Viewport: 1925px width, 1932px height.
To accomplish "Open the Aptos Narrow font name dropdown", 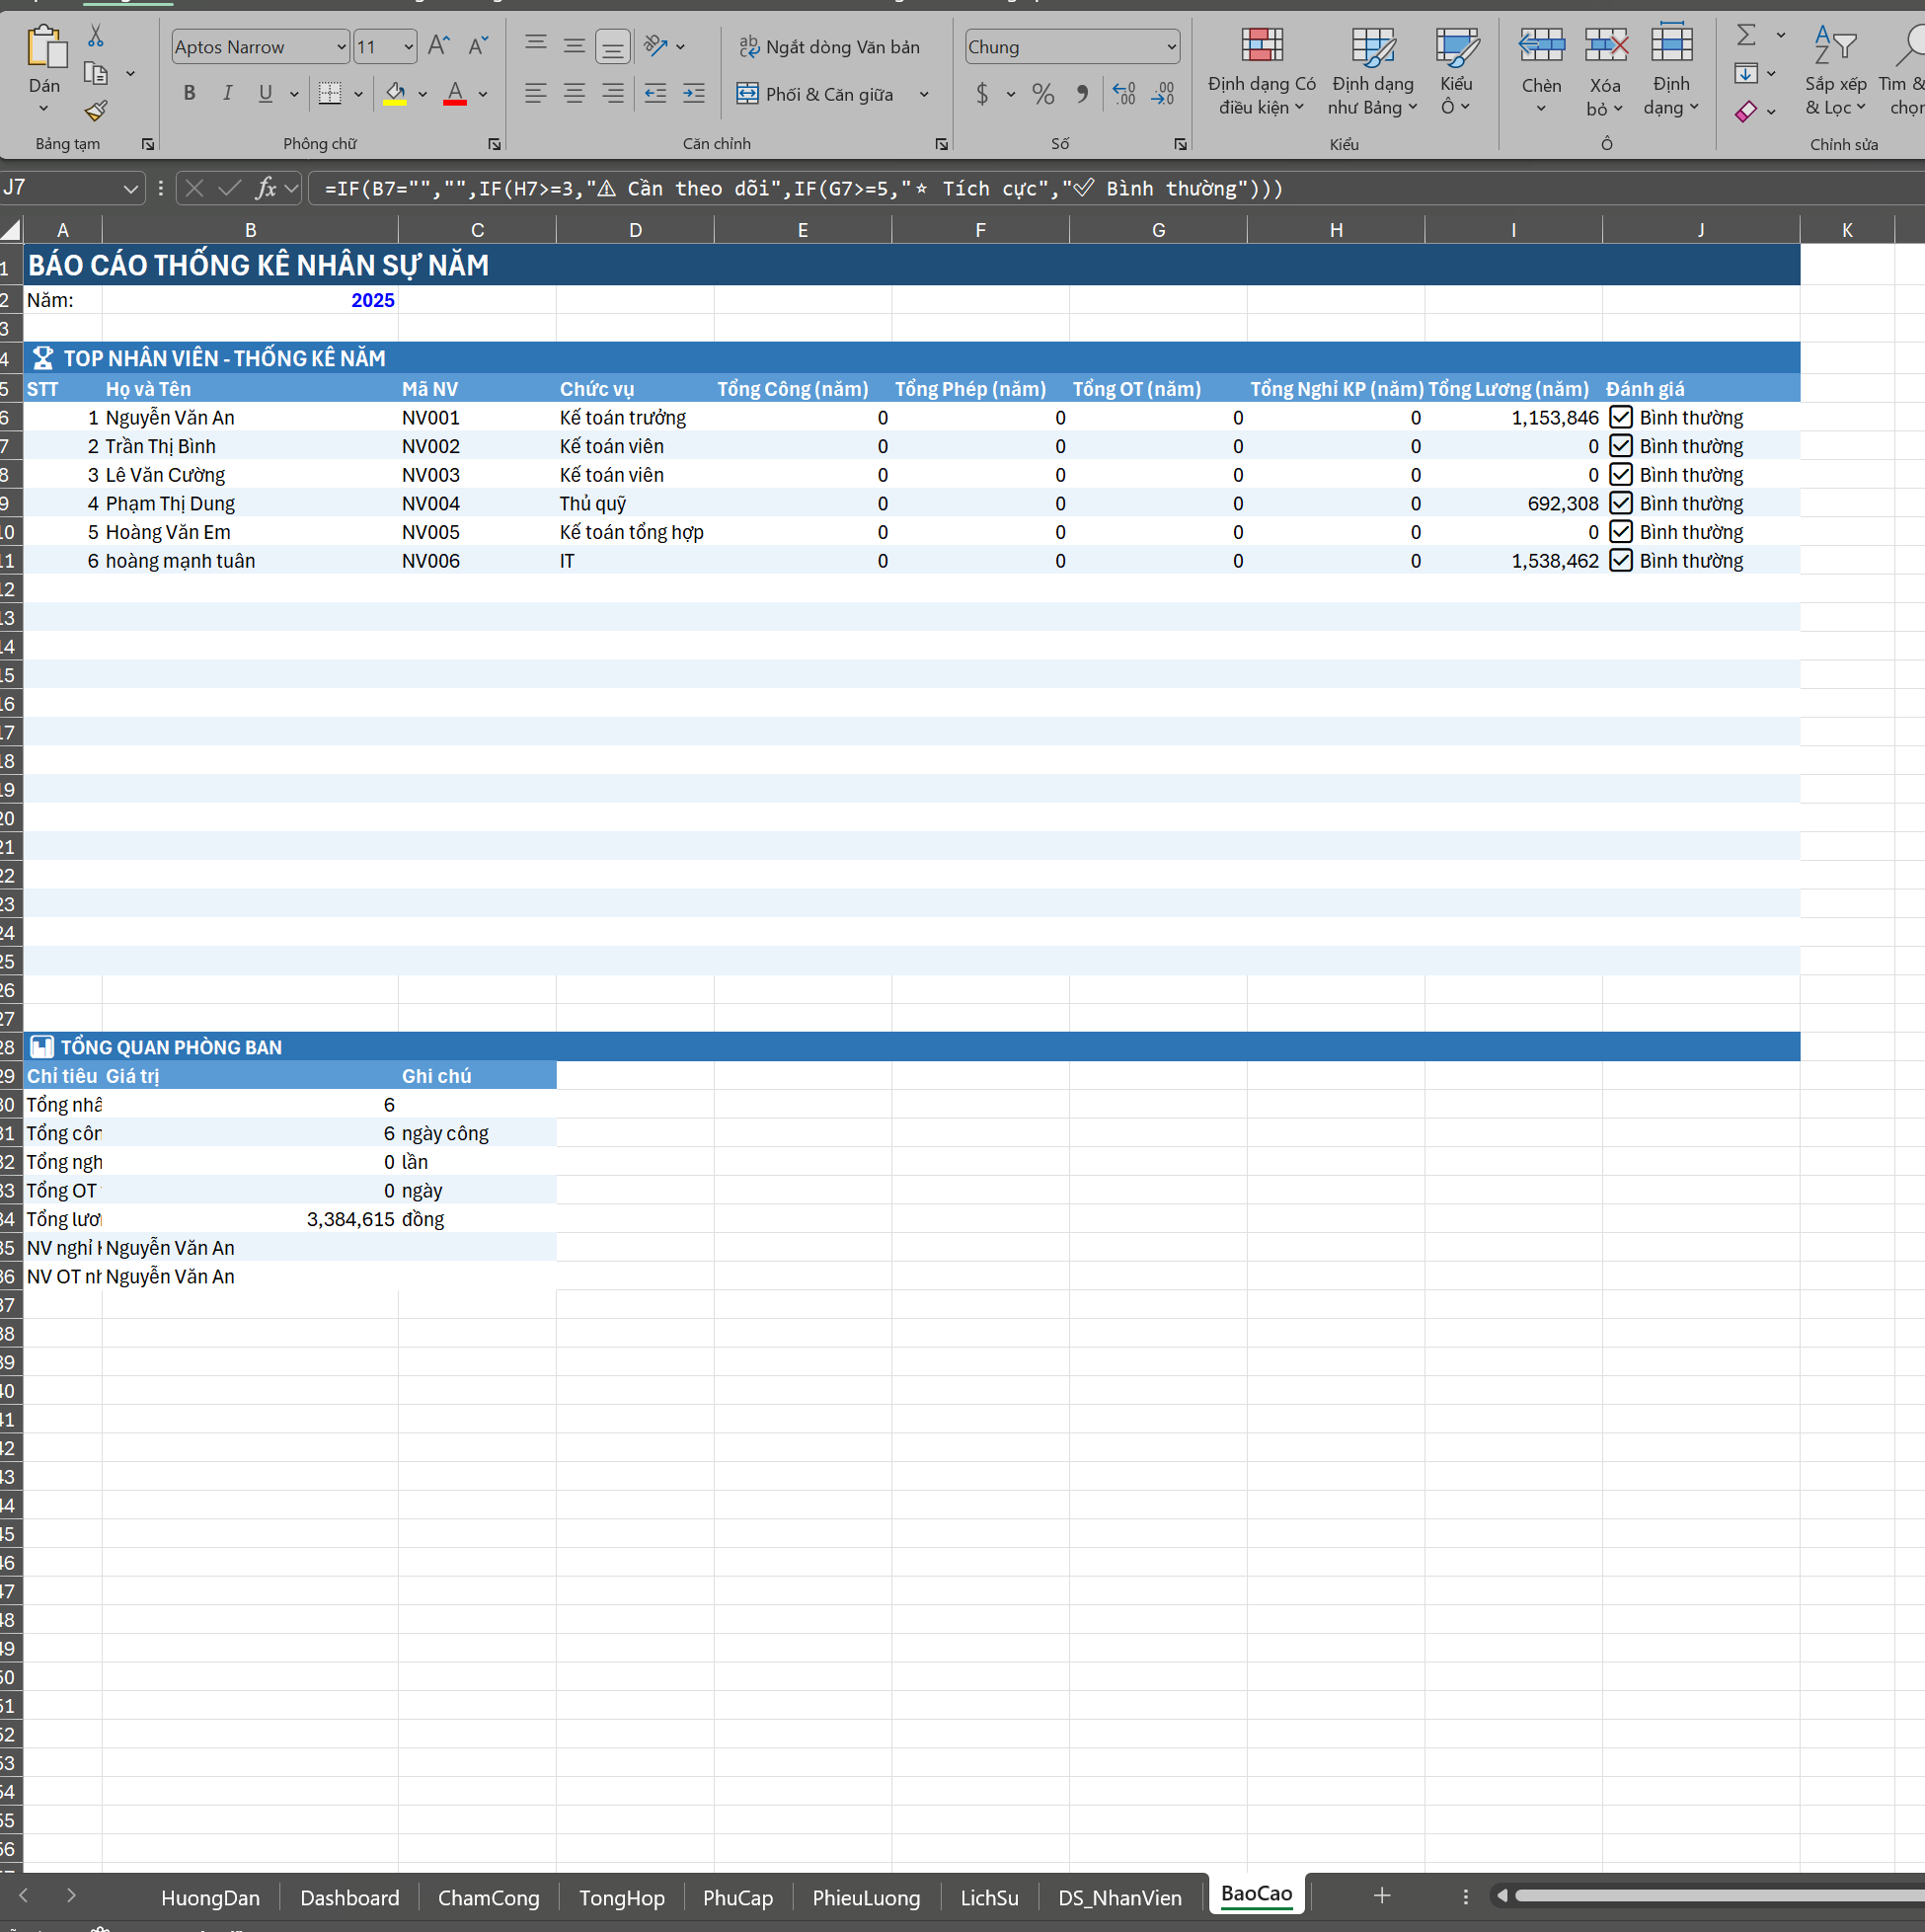I will 341,47.
